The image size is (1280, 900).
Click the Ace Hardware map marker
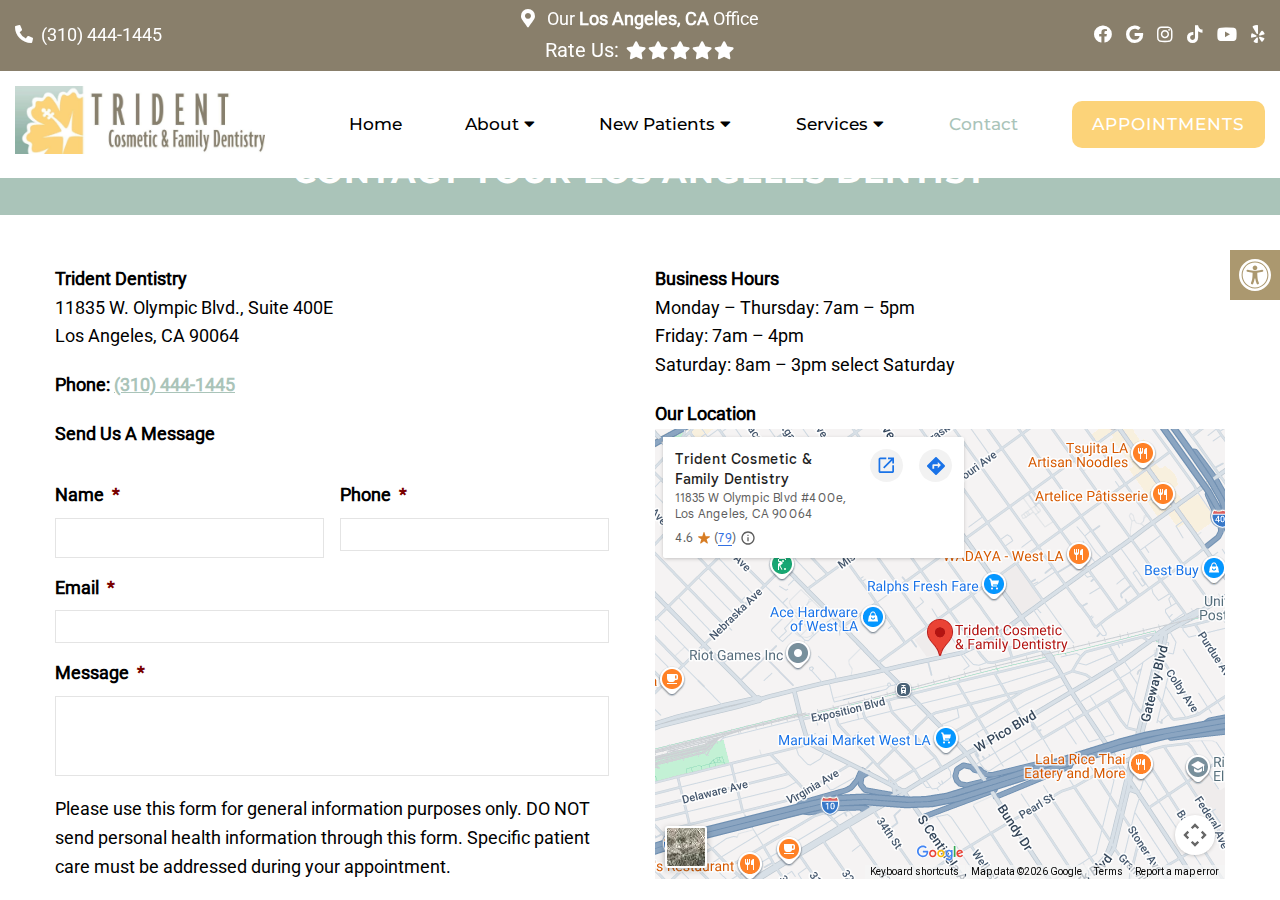coord(873,617)
